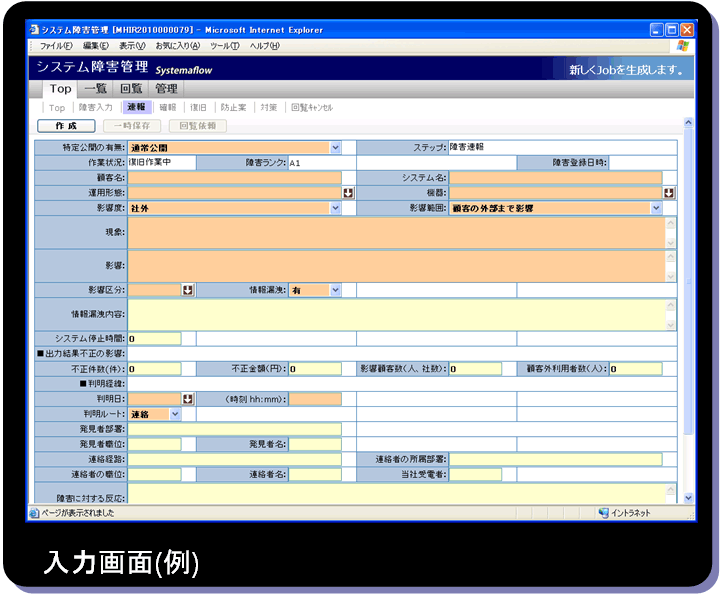
Task: Switch to the Top main tab
Action: point(60,89)
